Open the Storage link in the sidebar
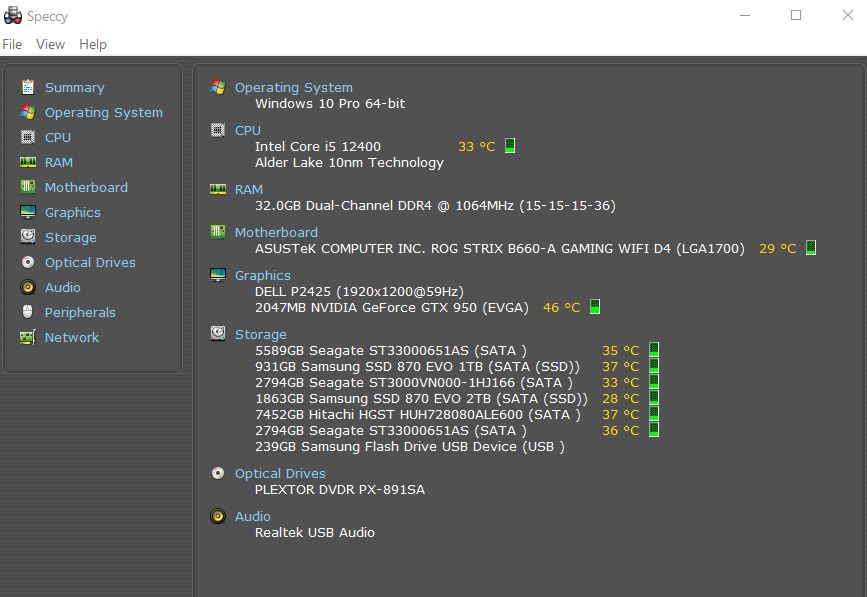Screen dimensions: 867x597 pos(71,237)
